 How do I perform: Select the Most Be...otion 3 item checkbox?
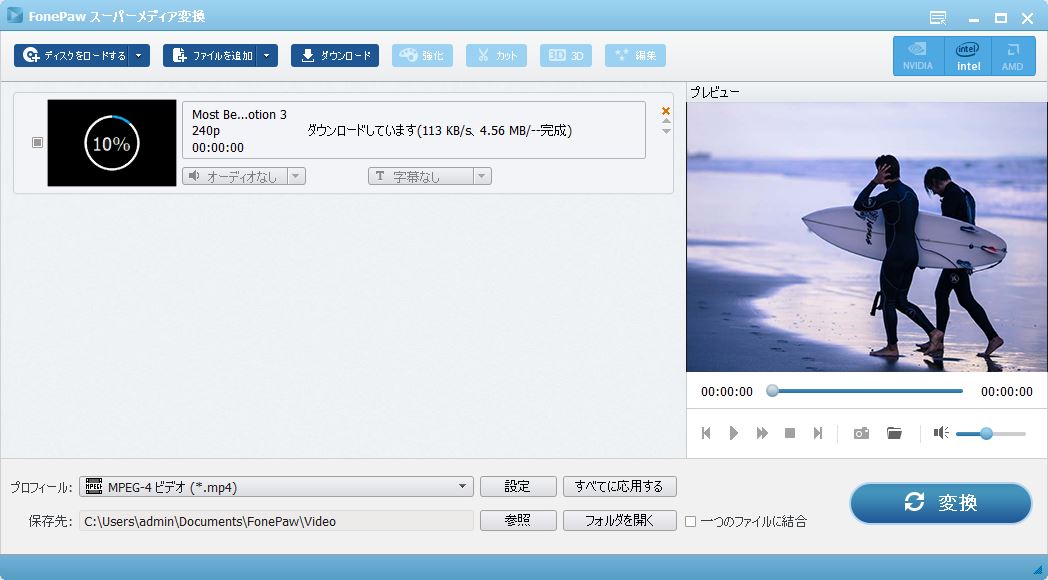(38, 143)
